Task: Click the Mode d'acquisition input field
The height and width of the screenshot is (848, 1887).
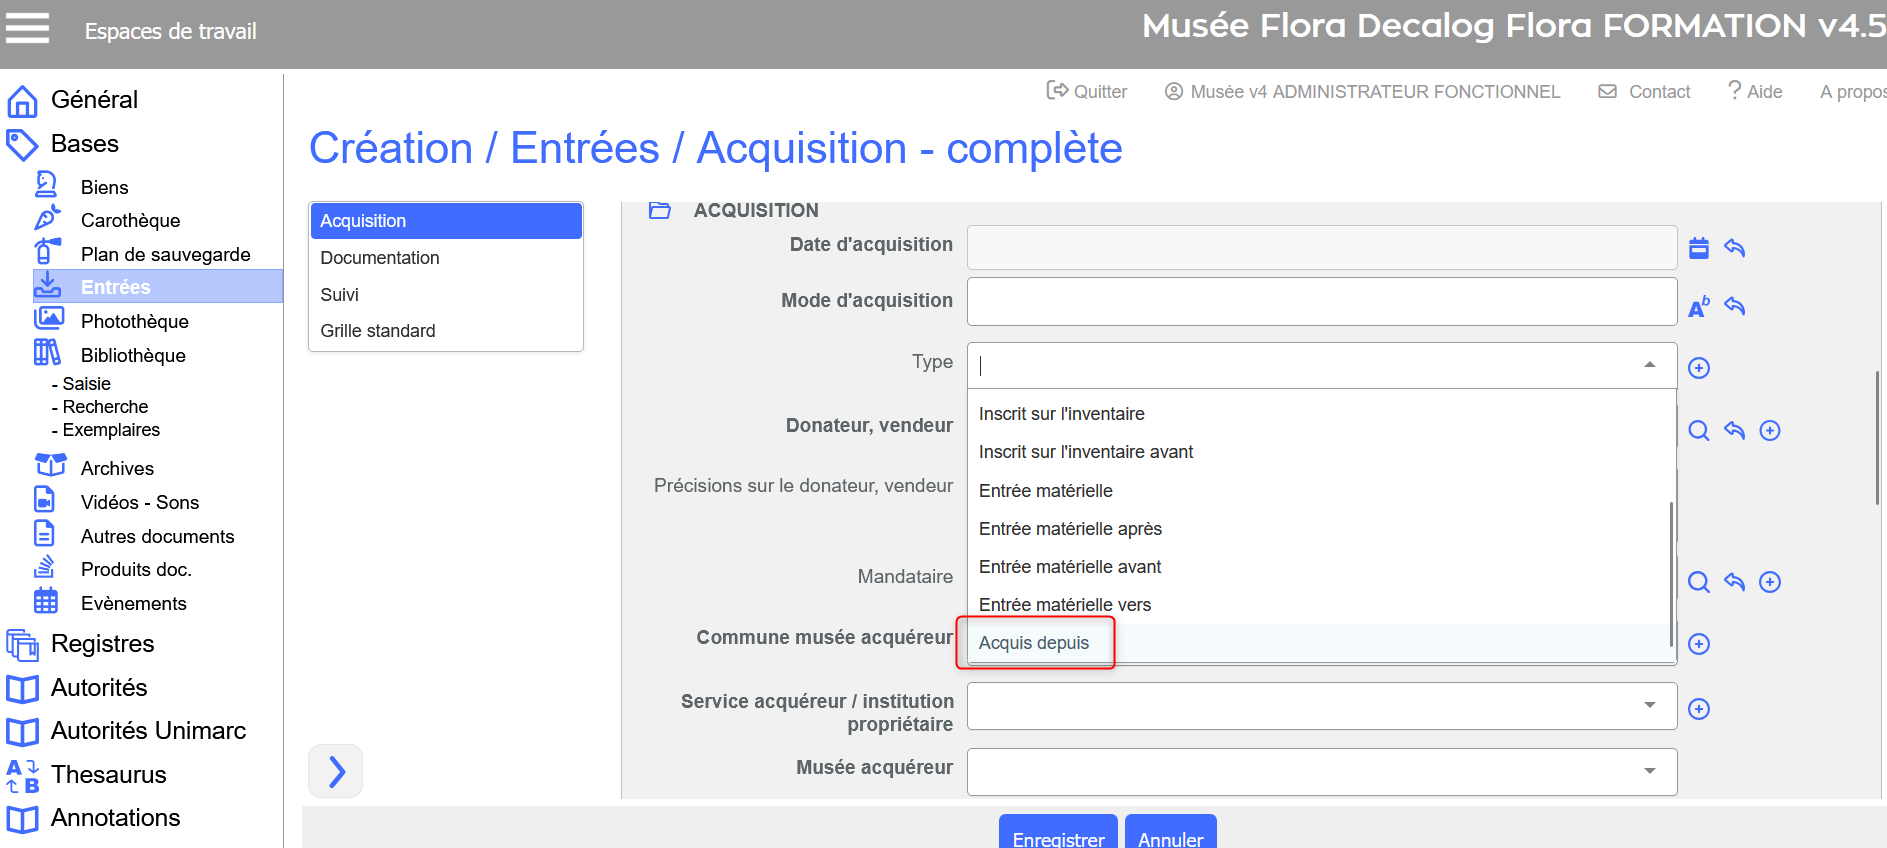Action: [1321, 302]
